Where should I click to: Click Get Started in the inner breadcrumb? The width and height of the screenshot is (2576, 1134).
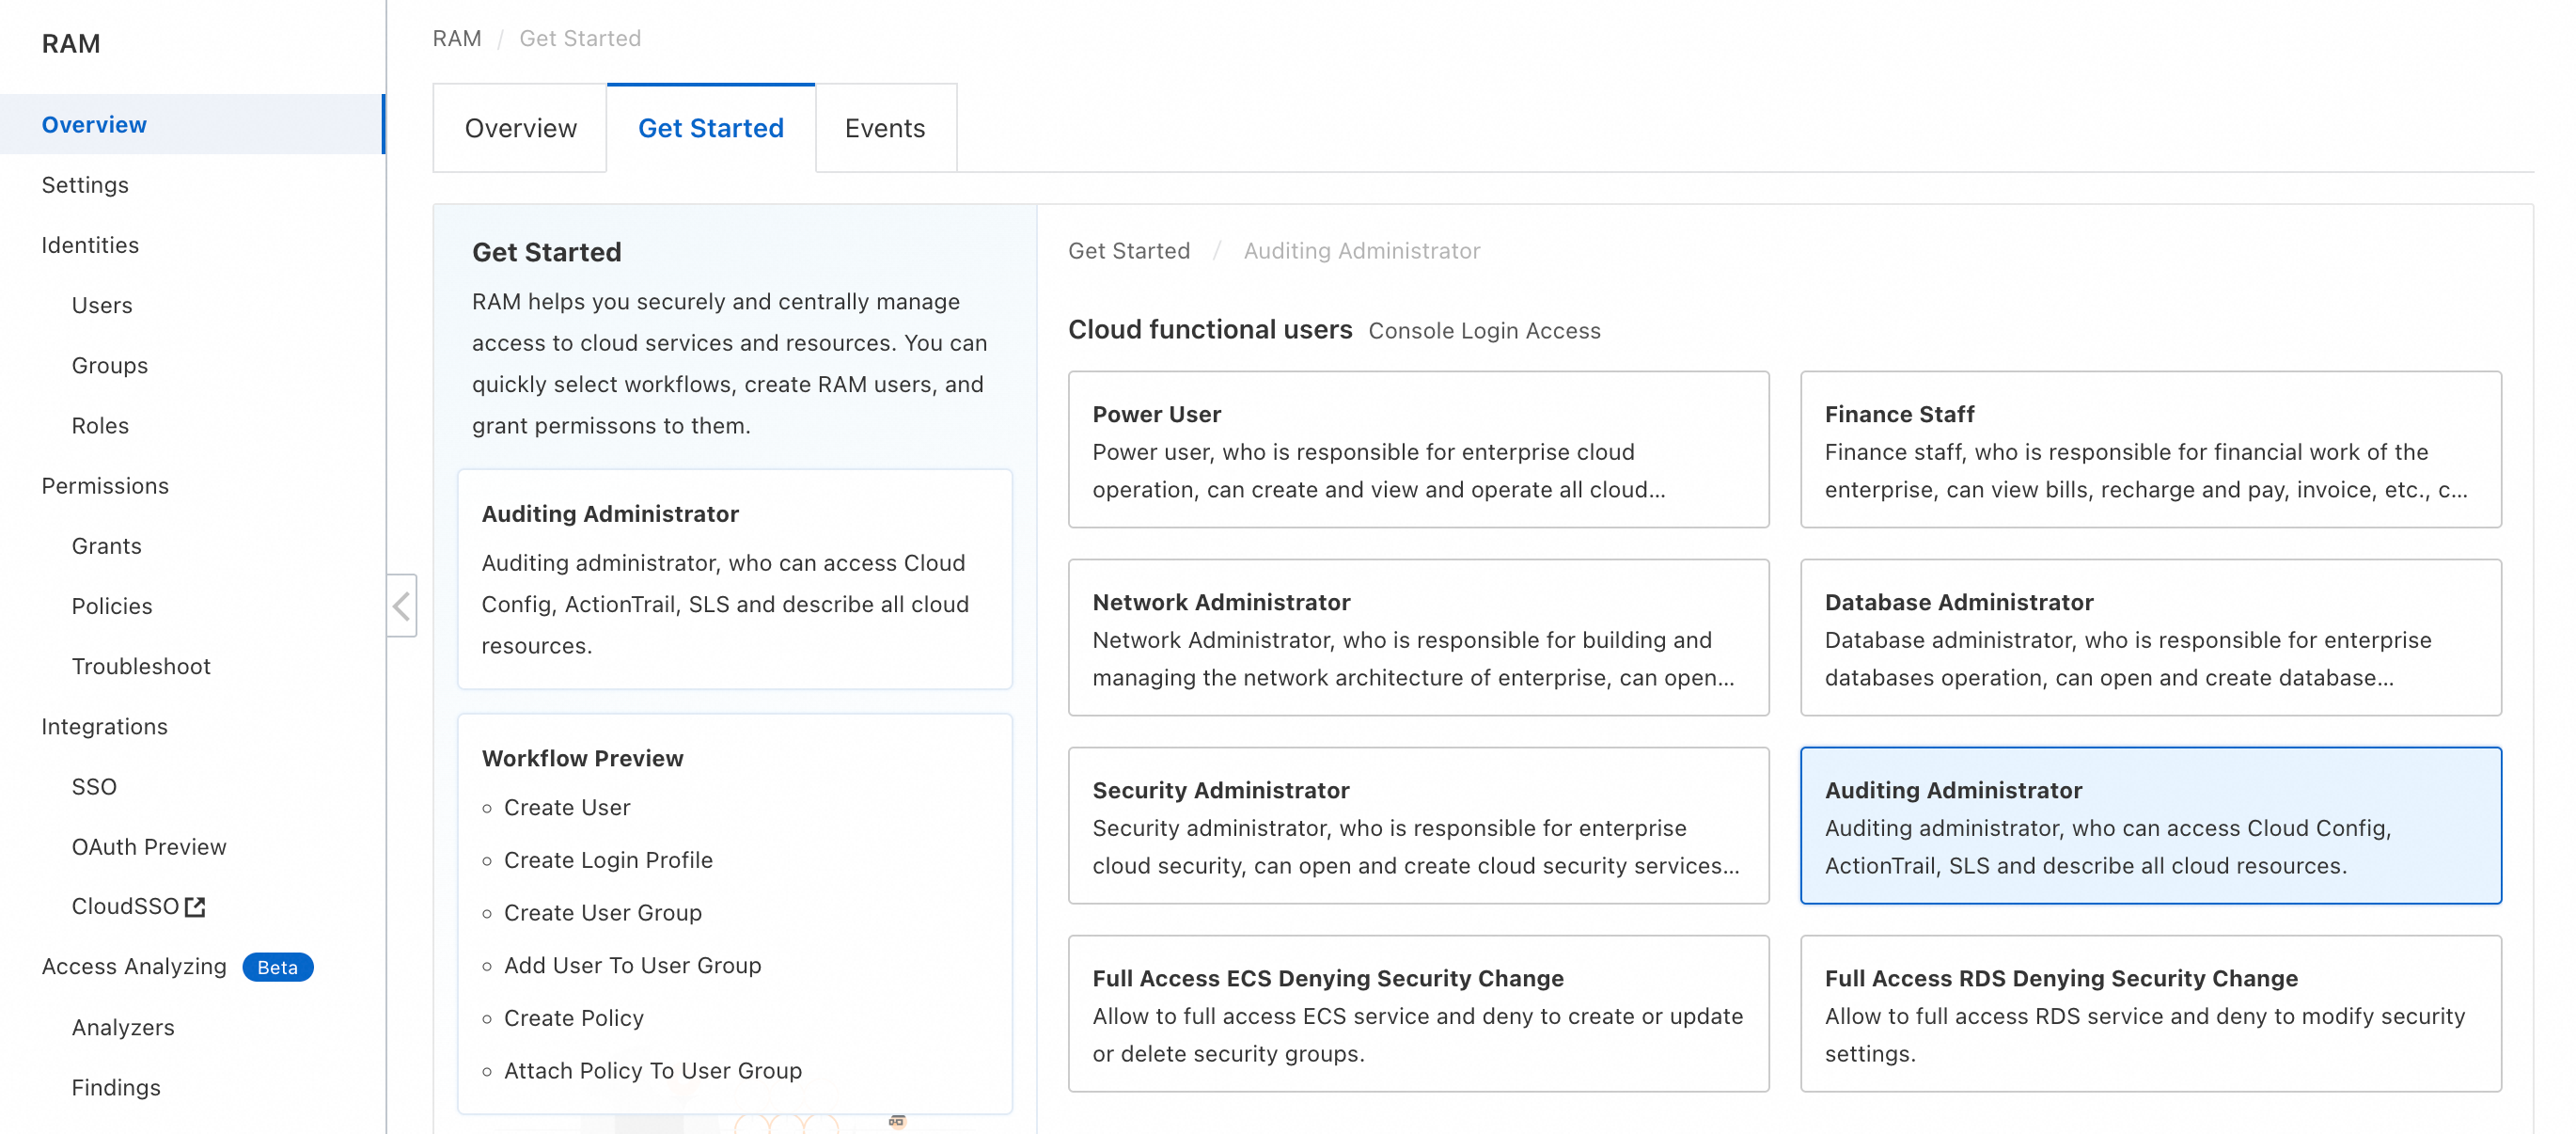[1128, 251]
